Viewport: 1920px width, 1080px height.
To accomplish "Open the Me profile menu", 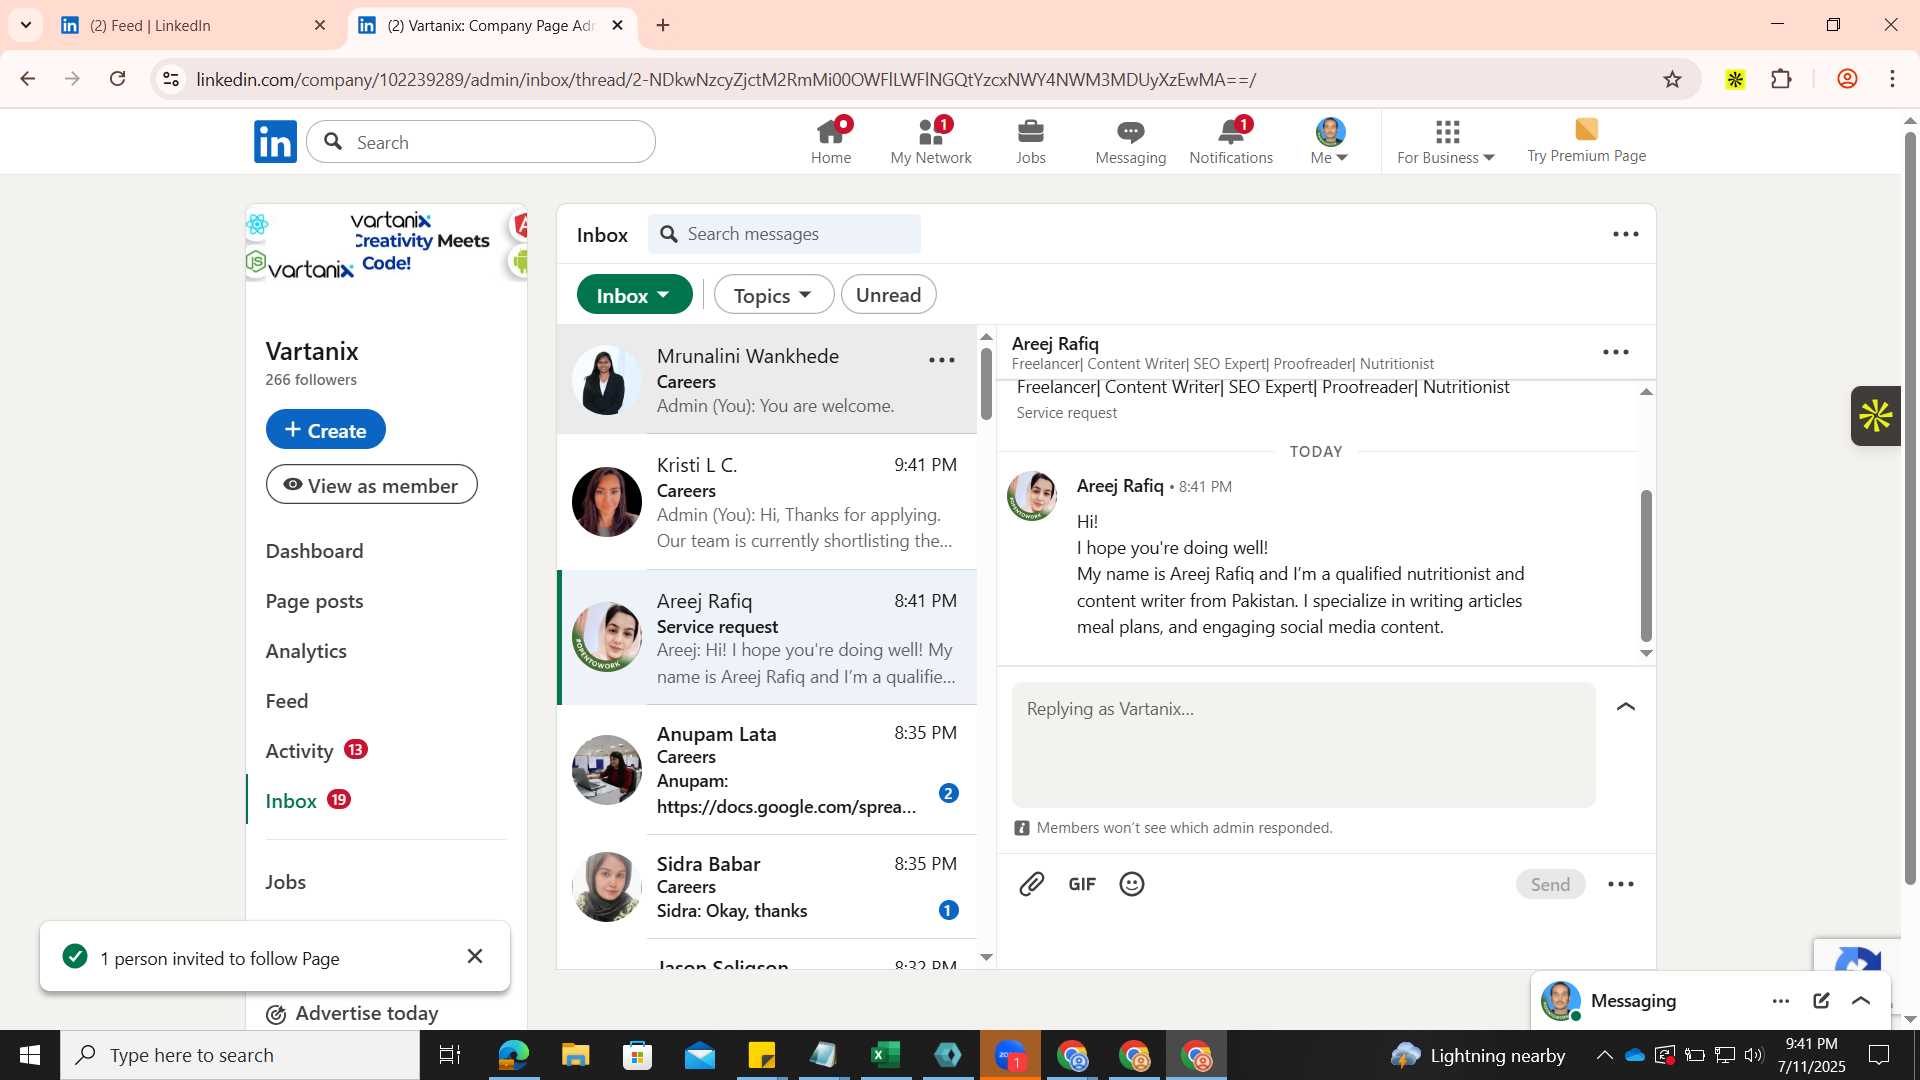I will tap(1330, 142).
